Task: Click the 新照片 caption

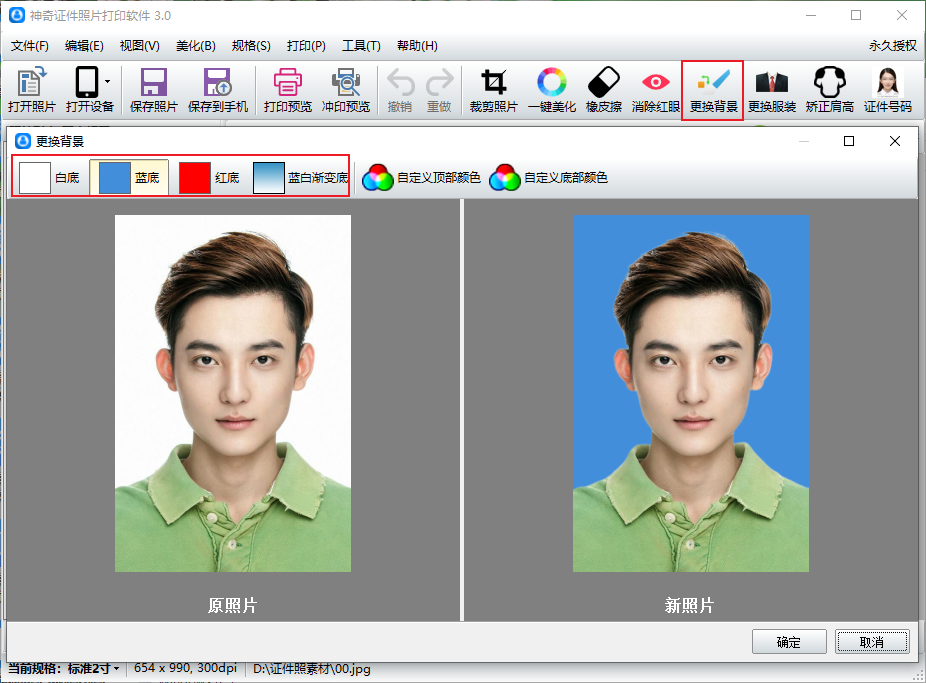Action: [689, 605]
